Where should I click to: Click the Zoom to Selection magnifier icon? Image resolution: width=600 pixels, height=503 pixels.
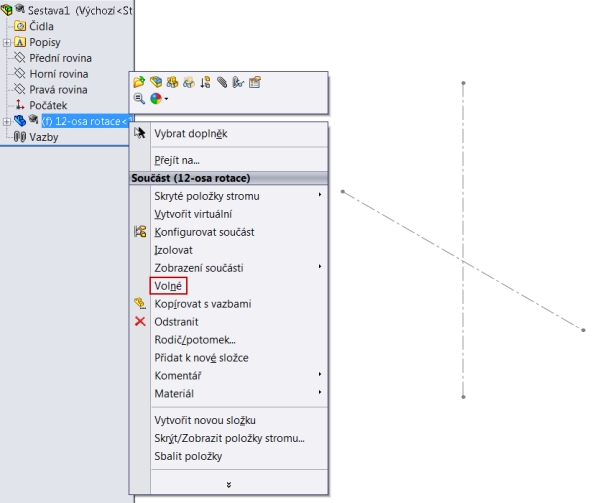tap(139, 99)
